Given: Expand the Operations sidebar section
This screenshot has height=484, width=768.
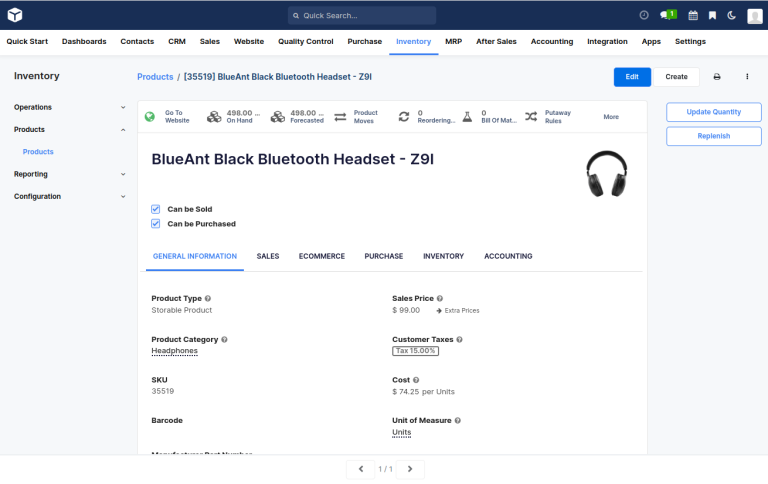Looking at the screenshot, I should click(68, 107).
